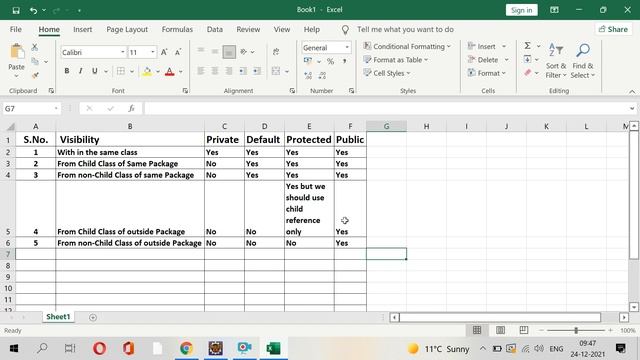Image resolution: width=640 pixels, height=360 pixels.
Task: Click the Paste clipboard icon
Action: pos(16,52)
